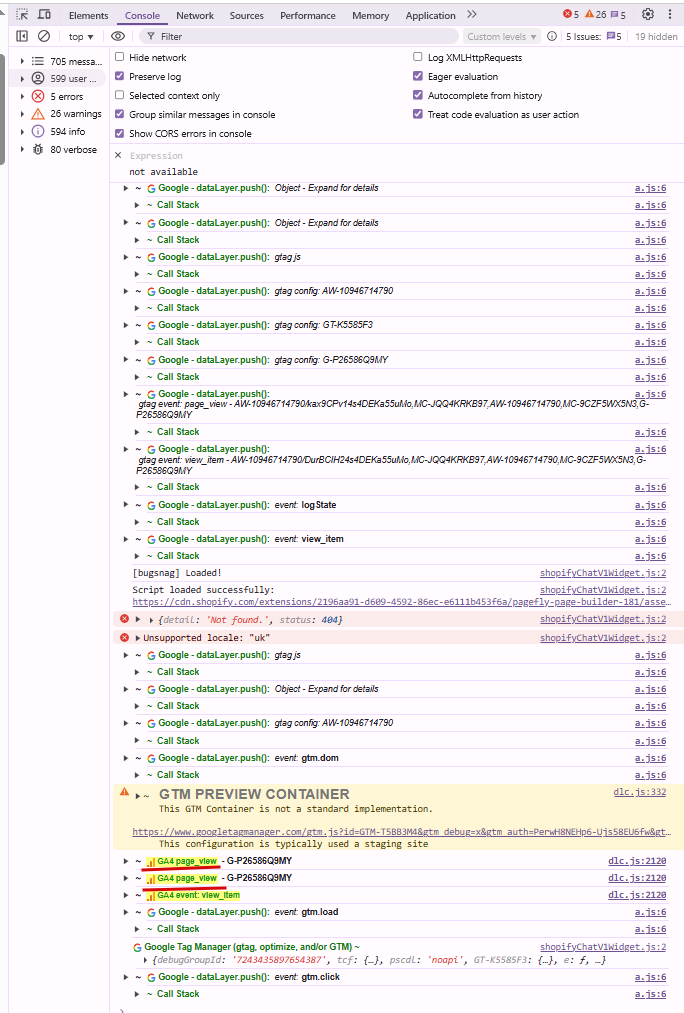Screen dimensions: 684x1013
Task: Click Google icon on Google Tag Manager row
Action: [137, 947]
